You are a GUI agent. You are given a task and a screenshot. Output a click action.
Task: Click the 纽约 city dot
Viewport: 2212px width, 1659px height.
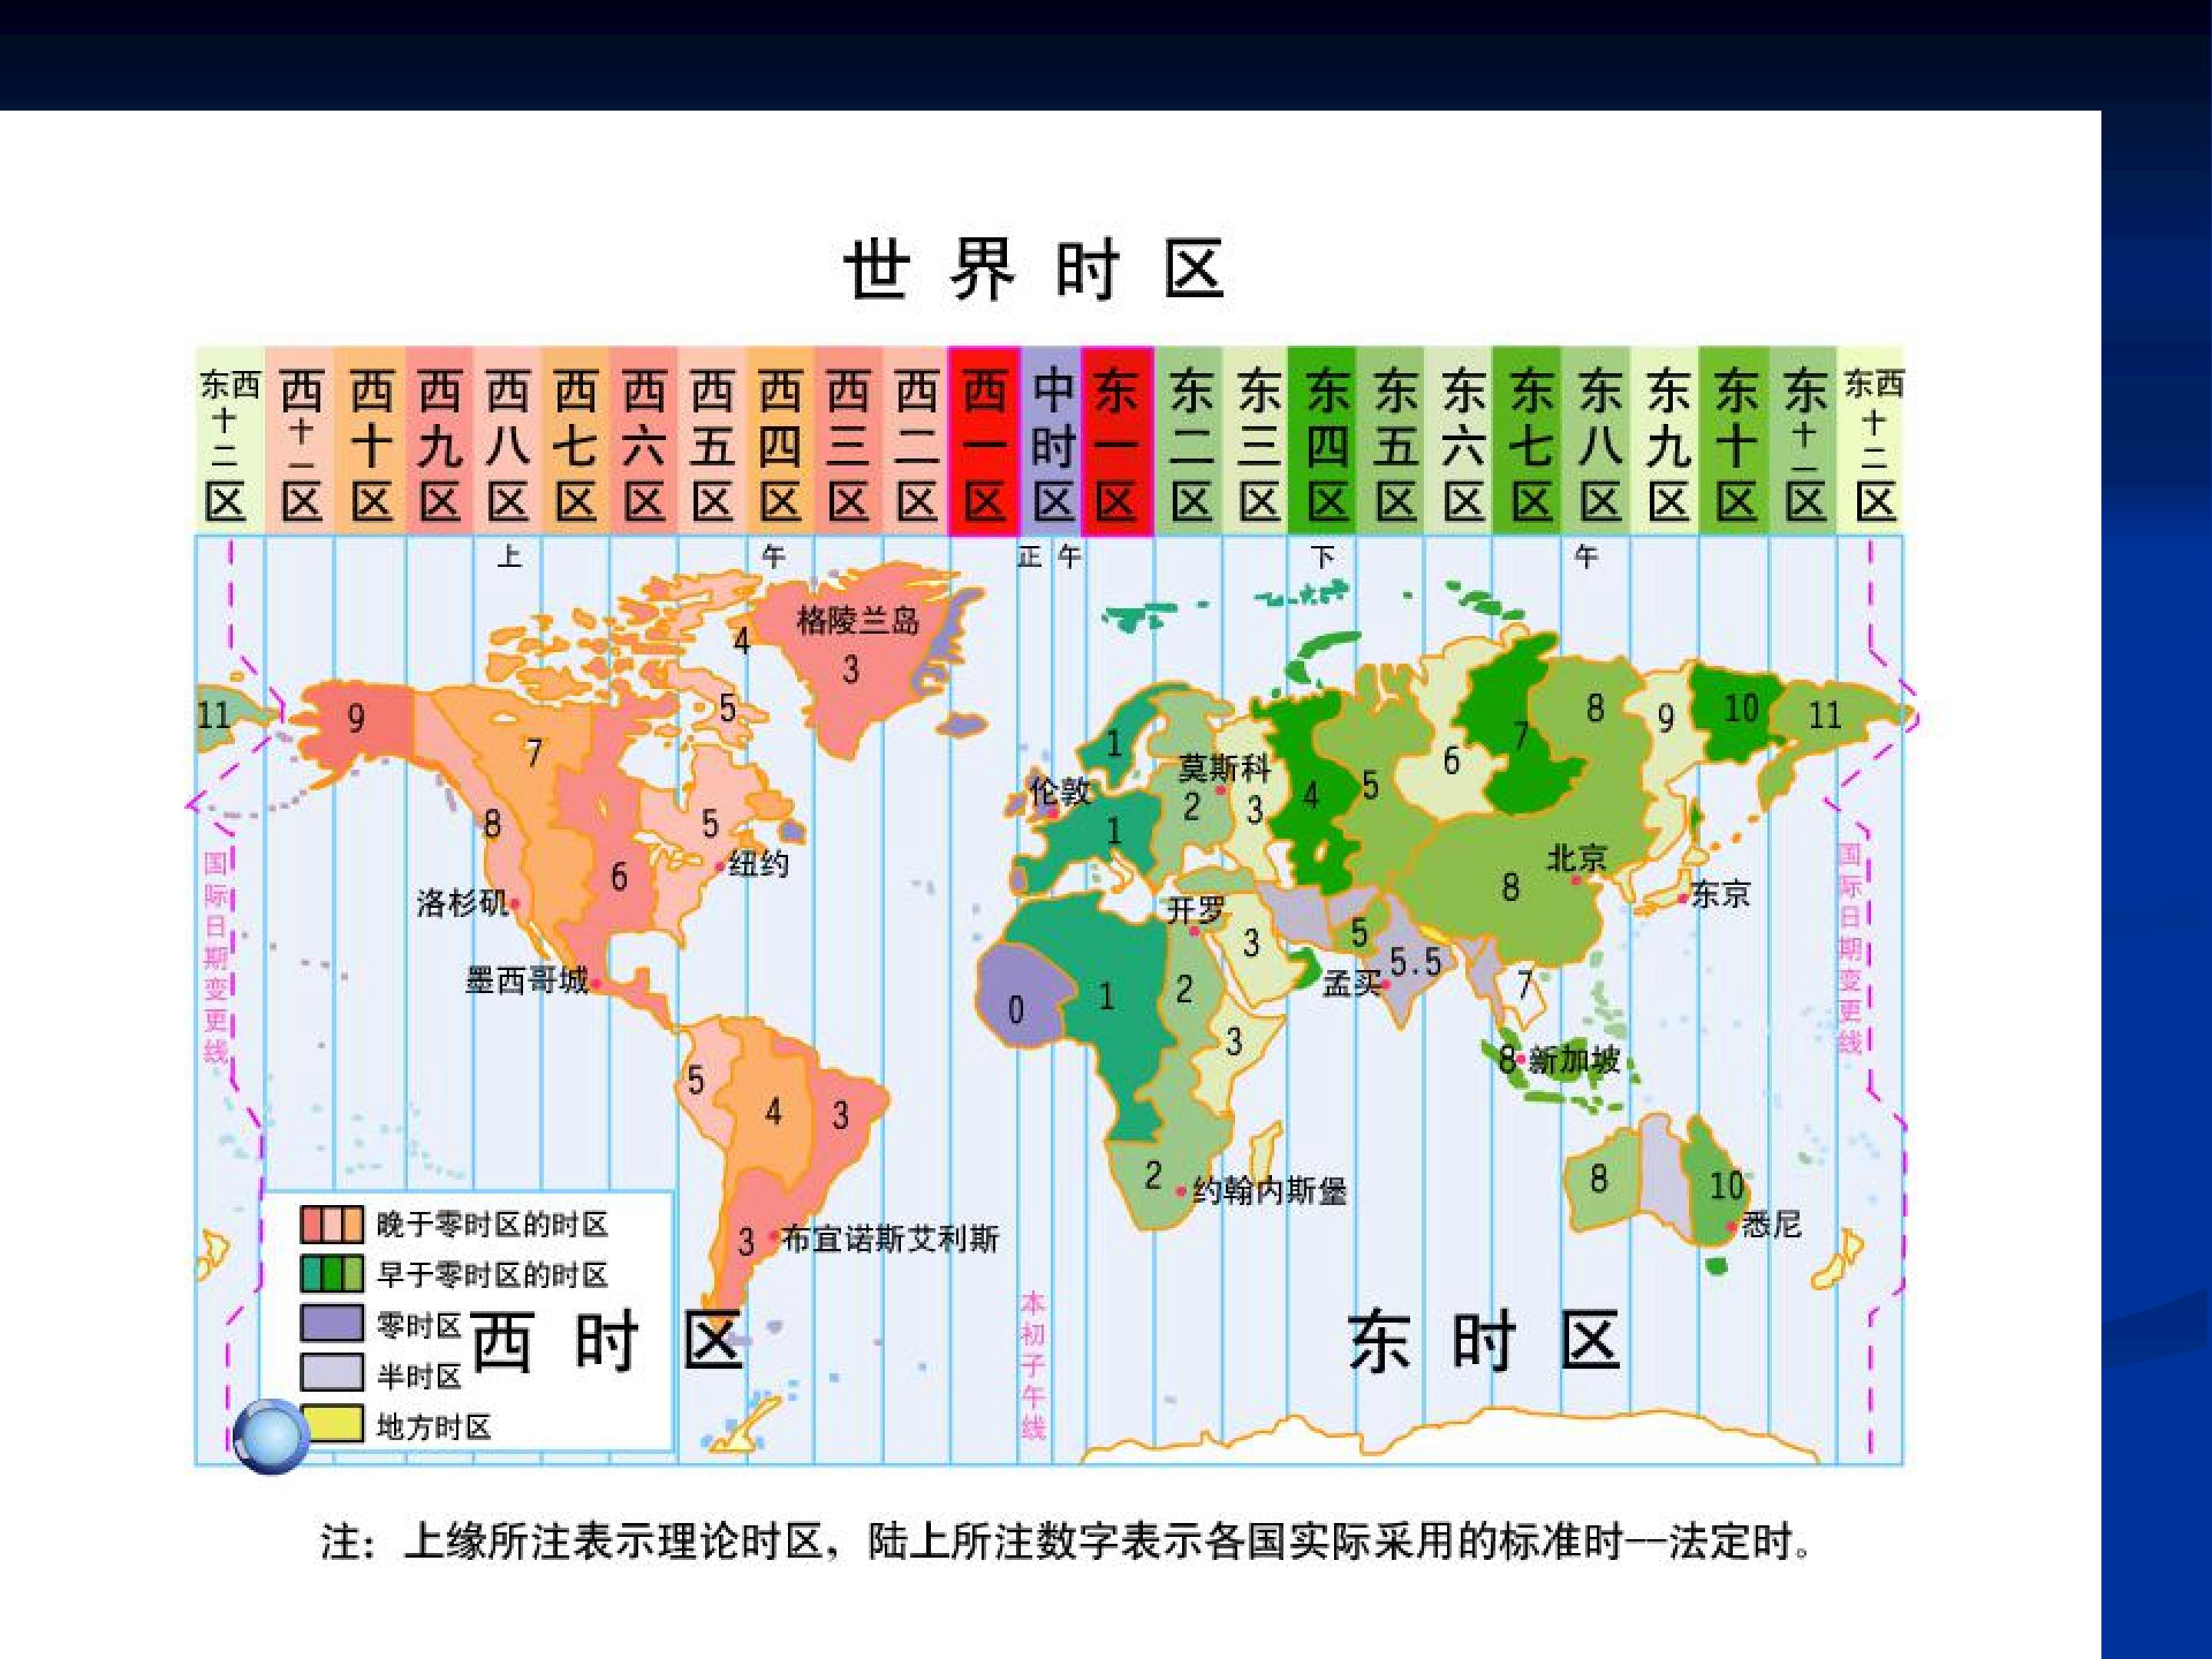(720, 866)
